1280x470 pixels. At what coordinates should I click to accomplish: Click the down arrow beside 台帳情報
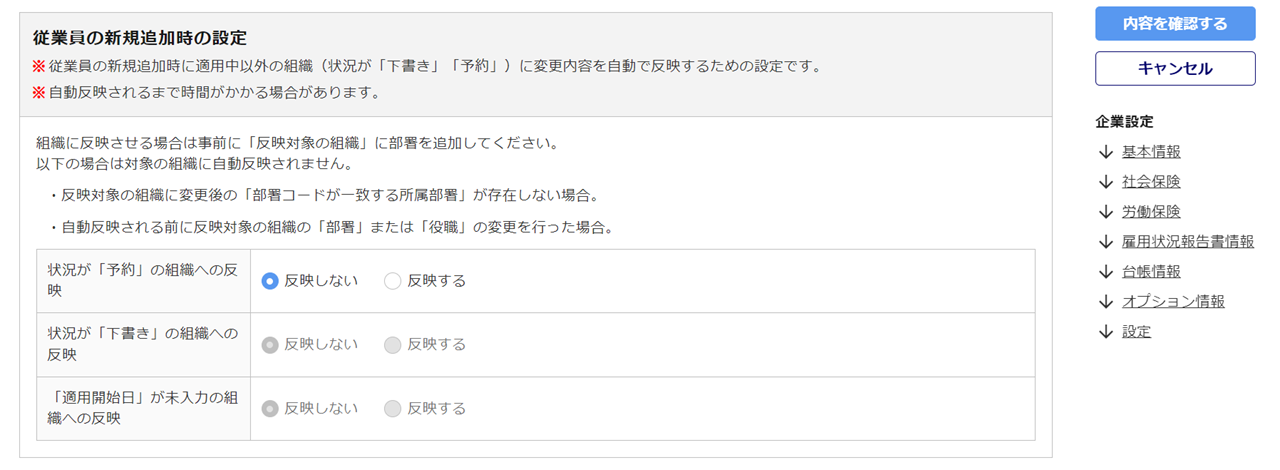coord(1105,272)
